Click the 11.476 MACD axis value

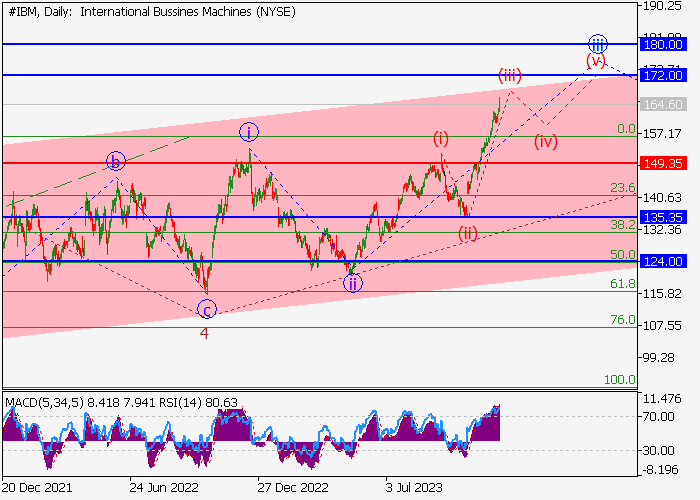pos(662,399)
